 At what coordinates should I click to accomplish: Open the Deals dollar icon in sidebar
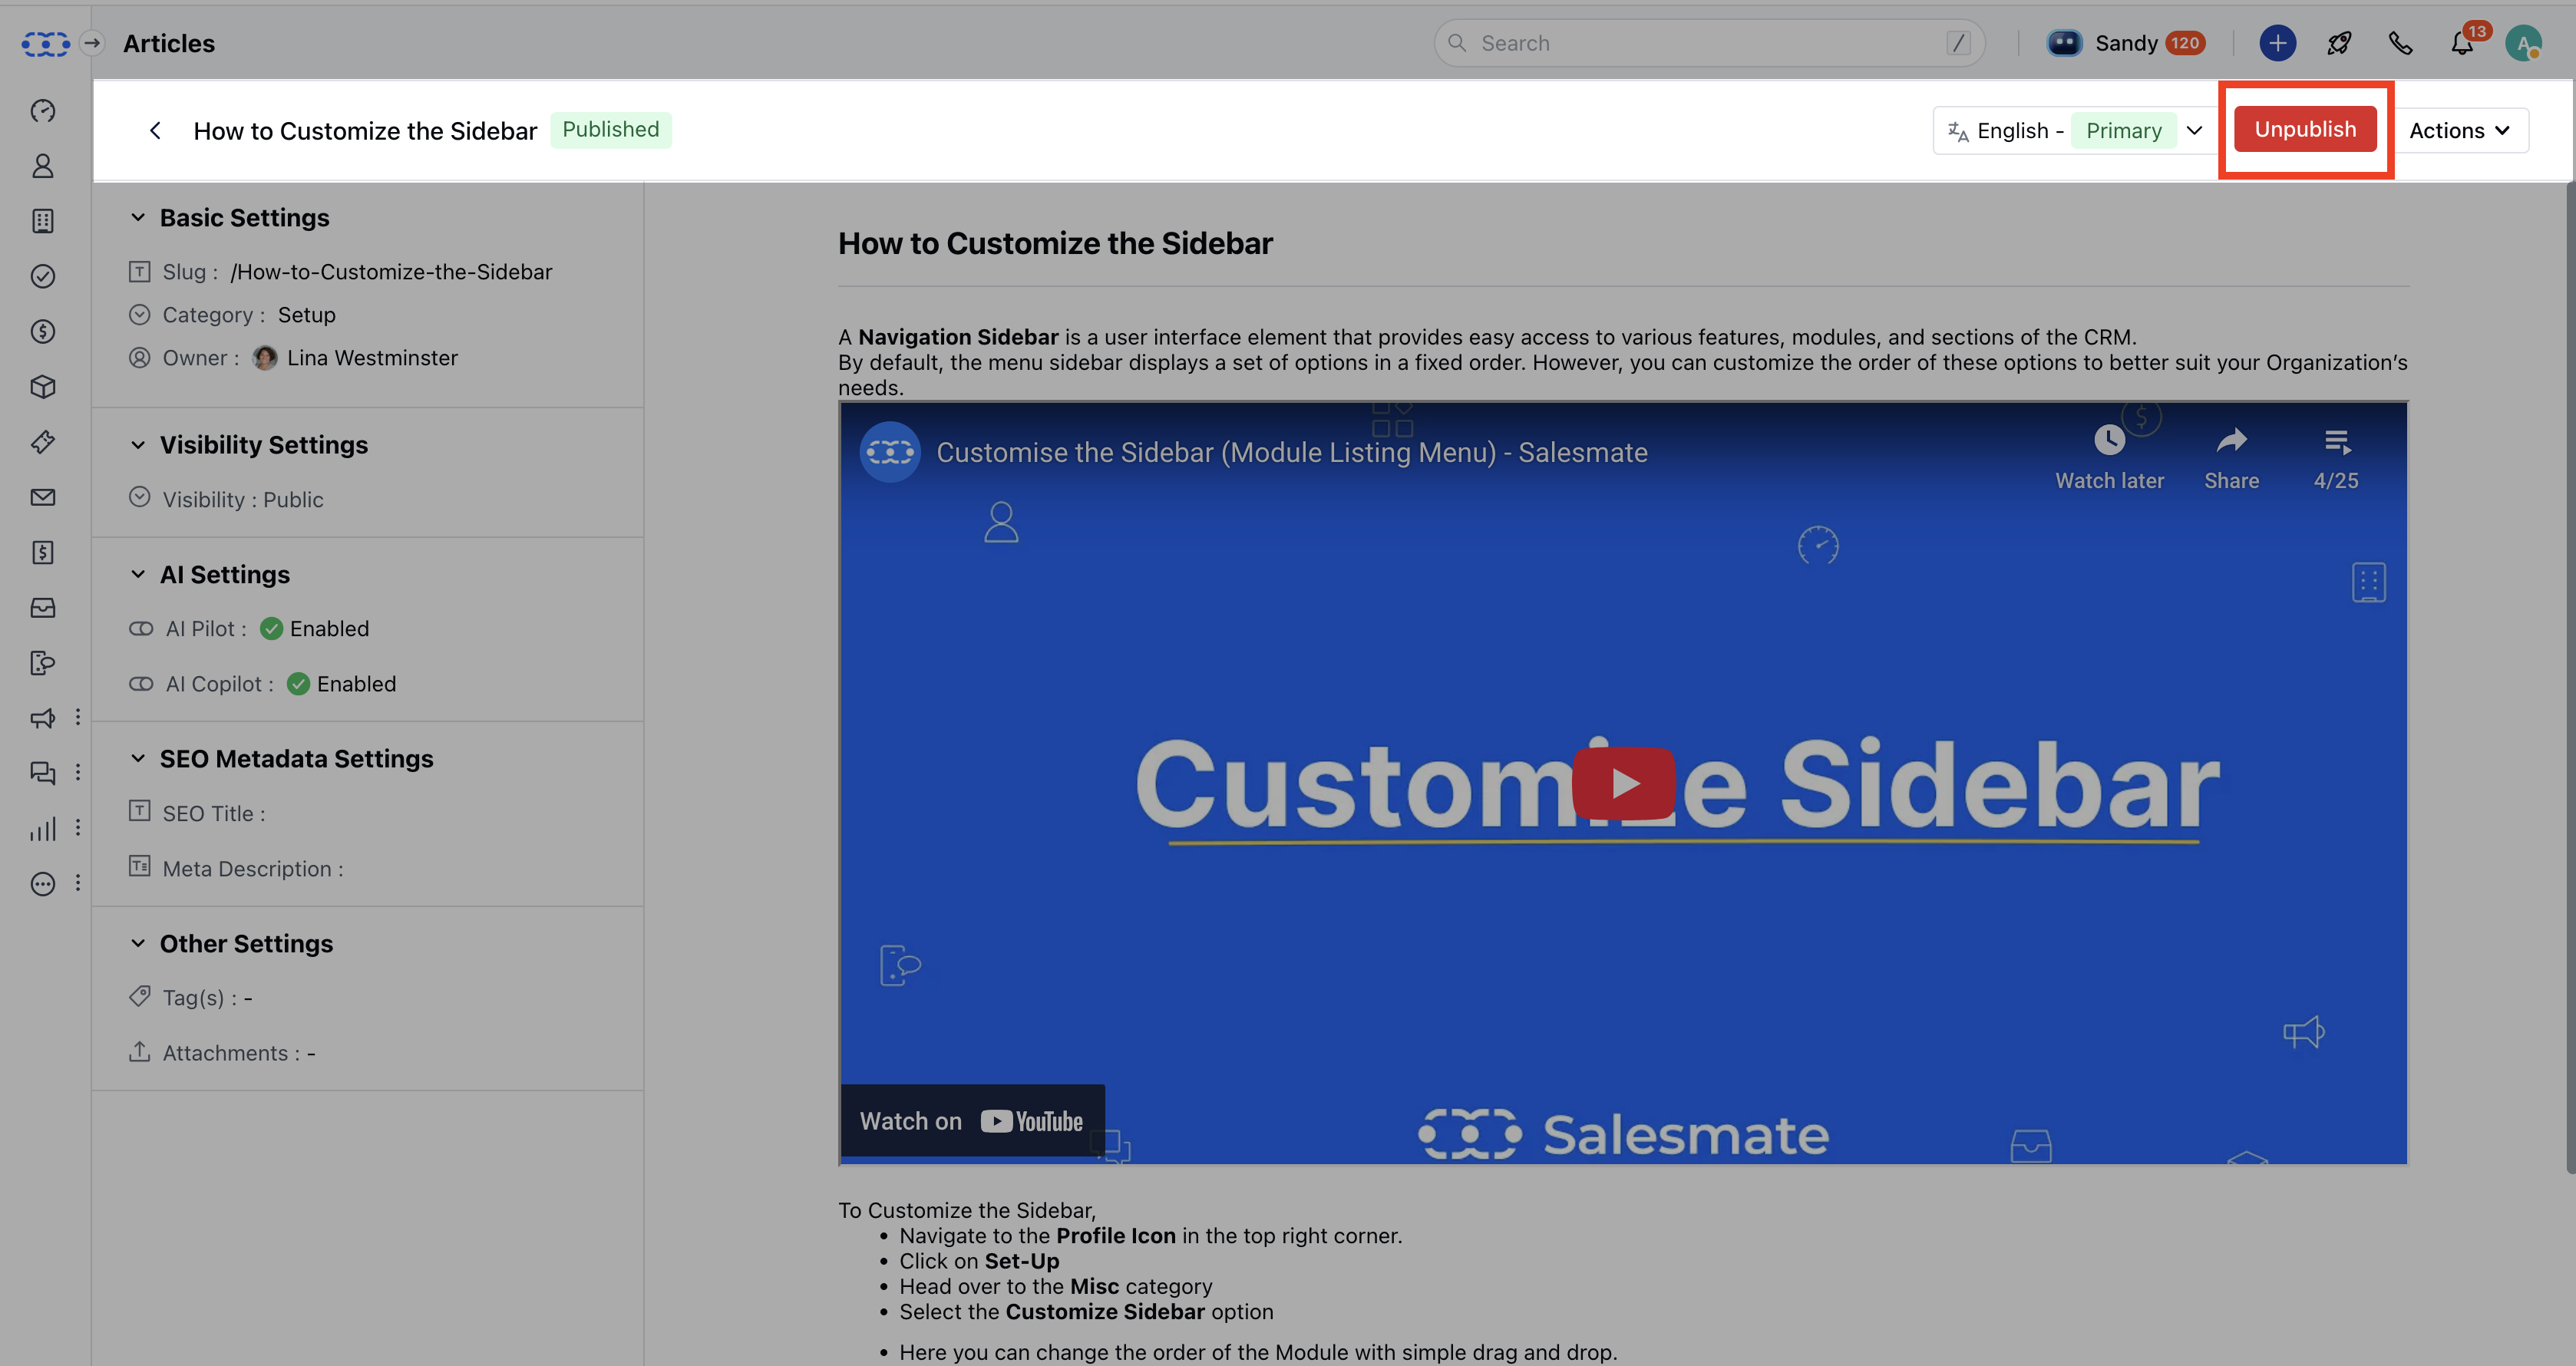[42, 332]
